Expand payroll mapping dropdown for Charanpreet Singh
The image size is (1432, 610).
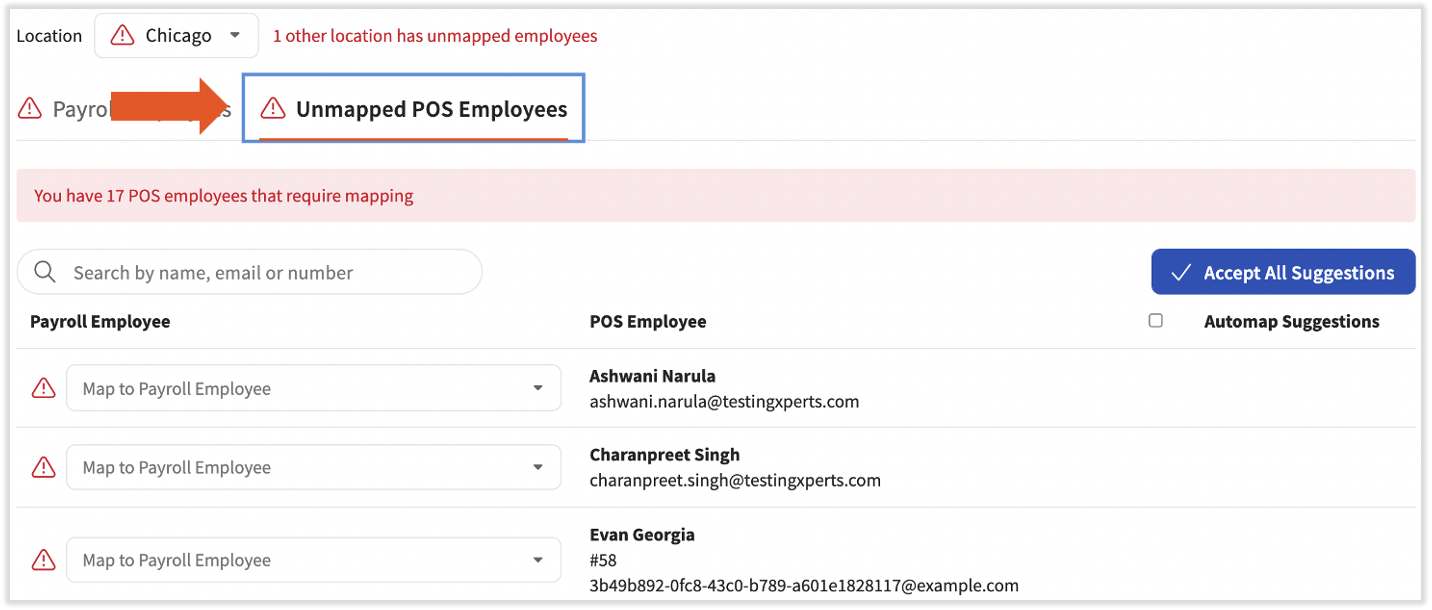(x=313, y=467)
